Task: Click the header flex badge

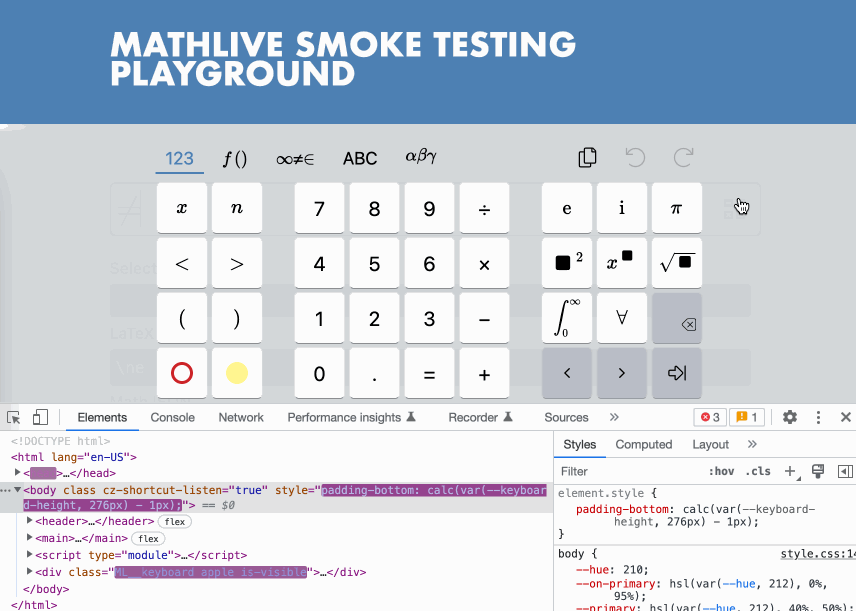Action: (x=175, y=521)
